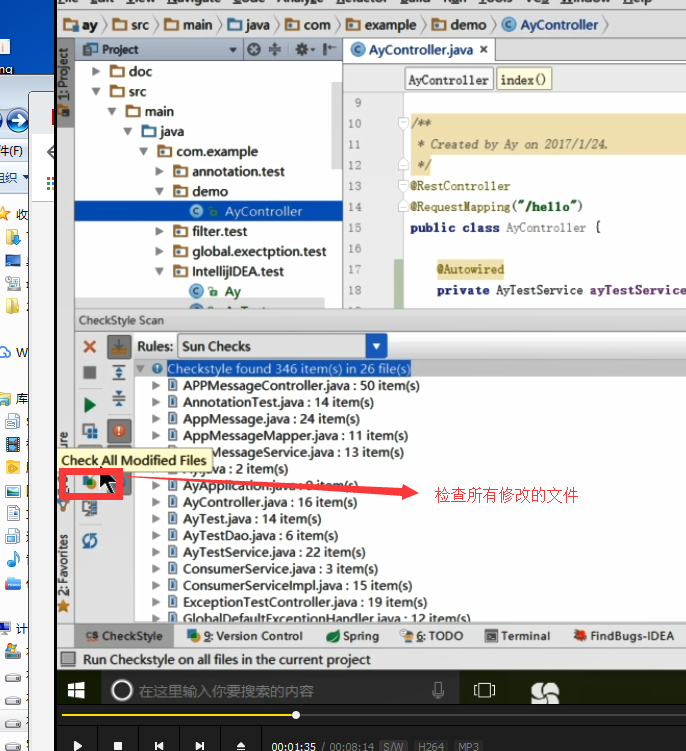Click the index() editor breadcrumb
The image size is (686, 751).
click(523, 80)
